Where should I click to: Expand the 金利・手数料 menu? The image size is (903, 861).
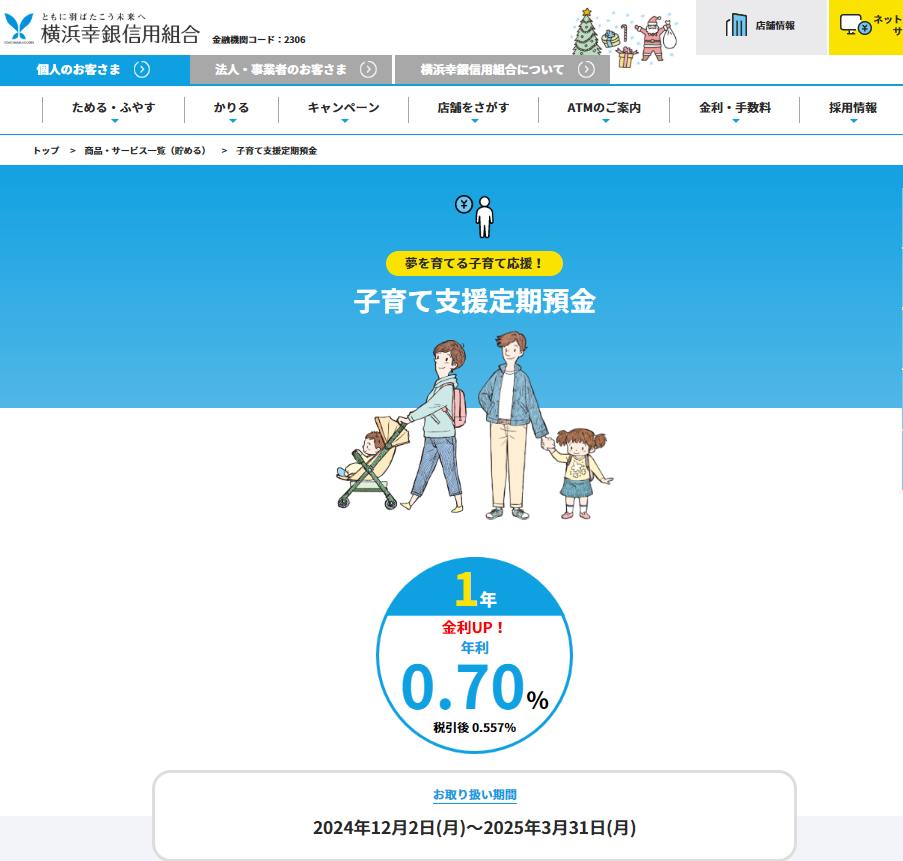[x=735, y=109]
